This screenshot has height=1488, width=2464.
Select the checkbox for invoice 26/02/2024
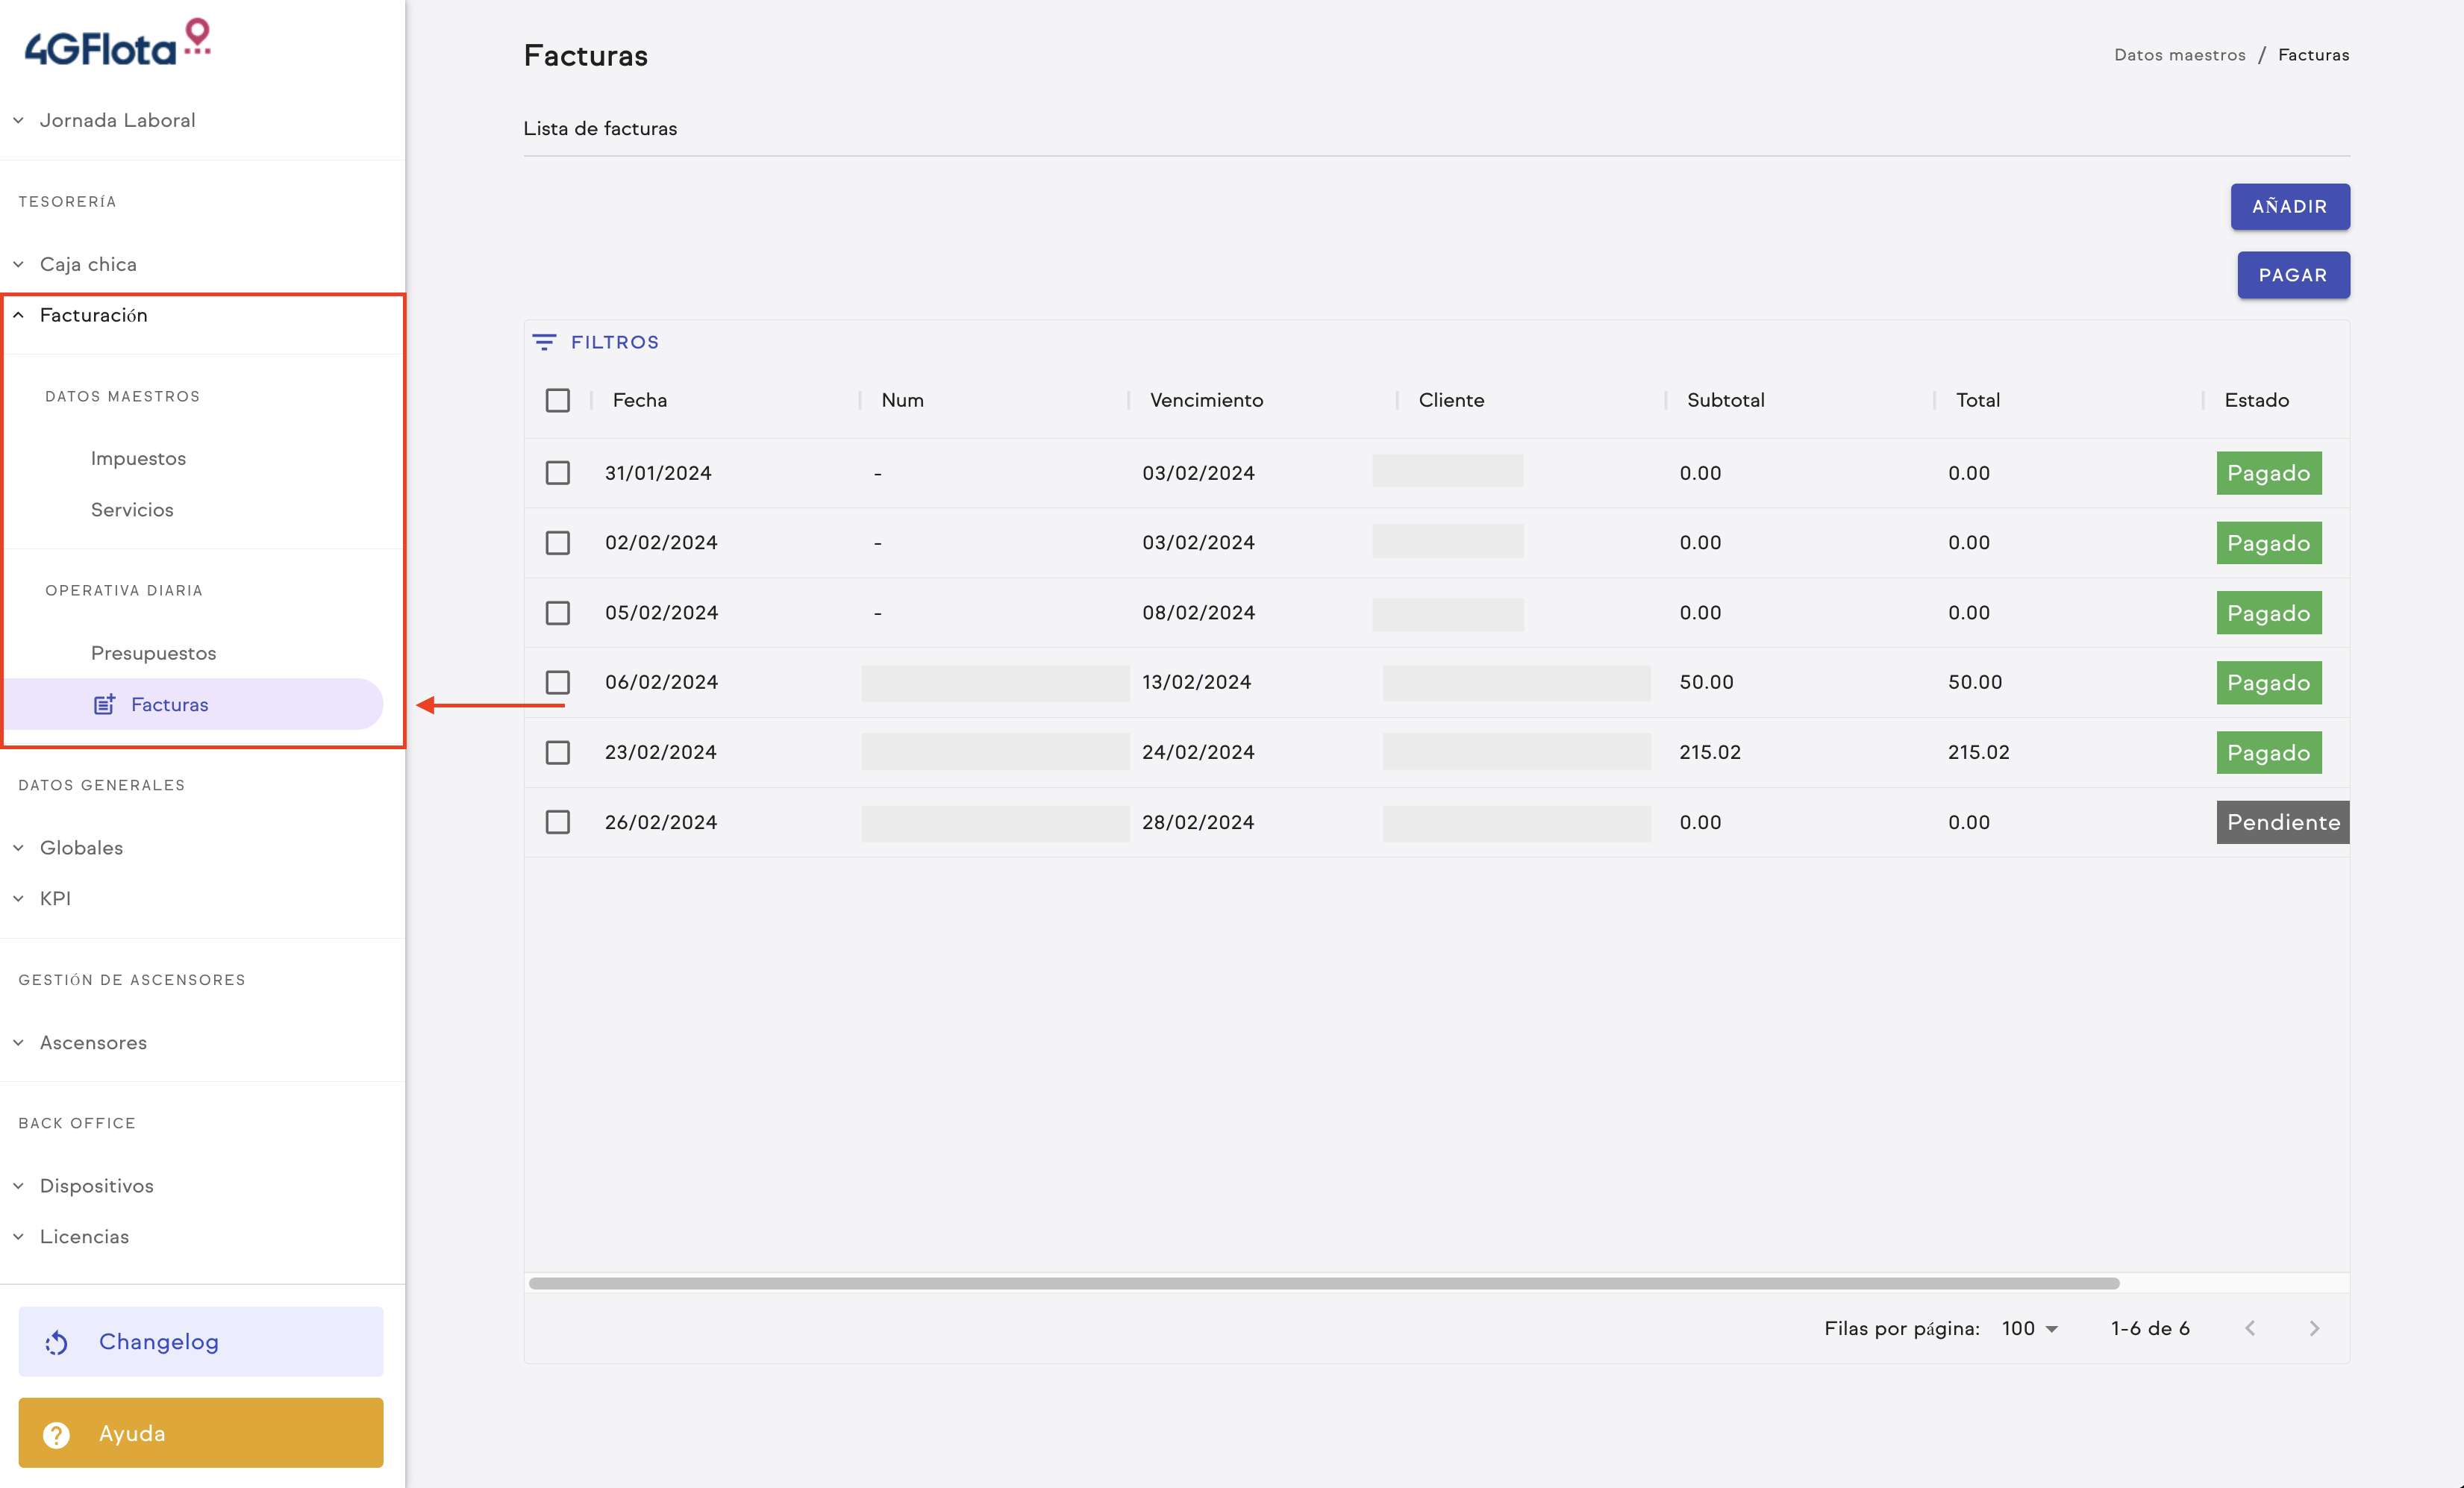558,822
